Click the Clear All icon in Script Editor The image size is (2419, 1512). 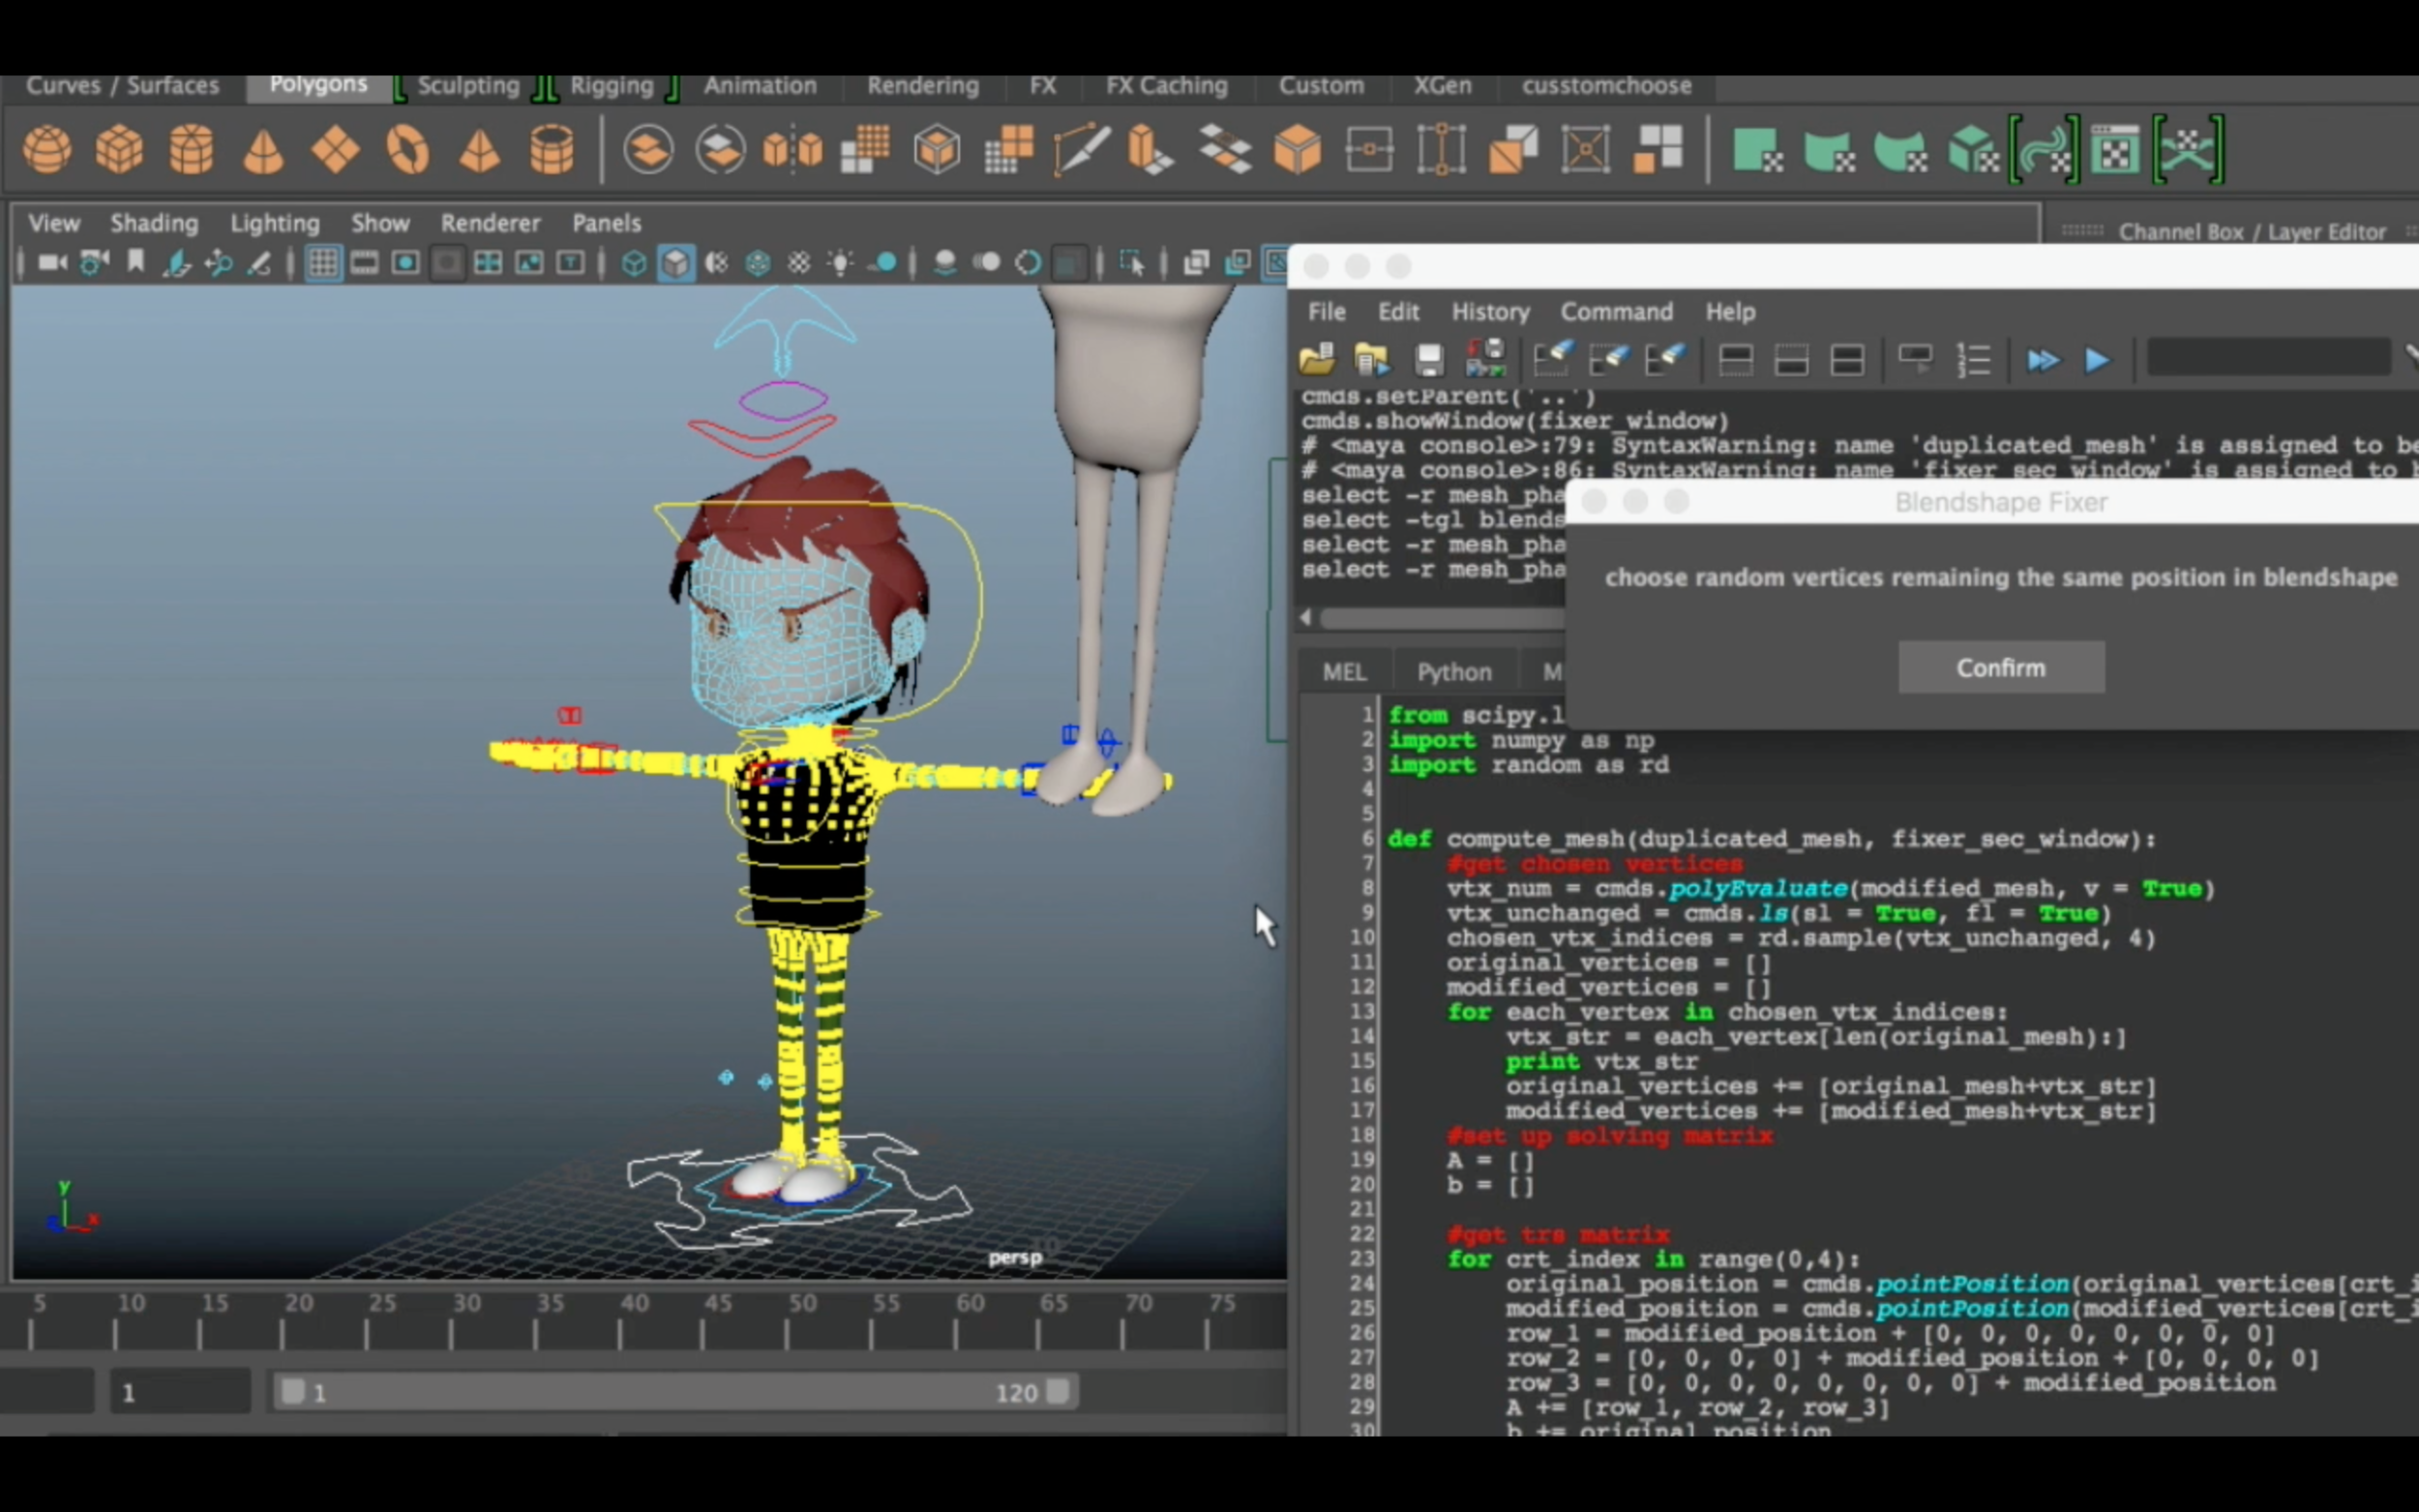click(1665, 359)
